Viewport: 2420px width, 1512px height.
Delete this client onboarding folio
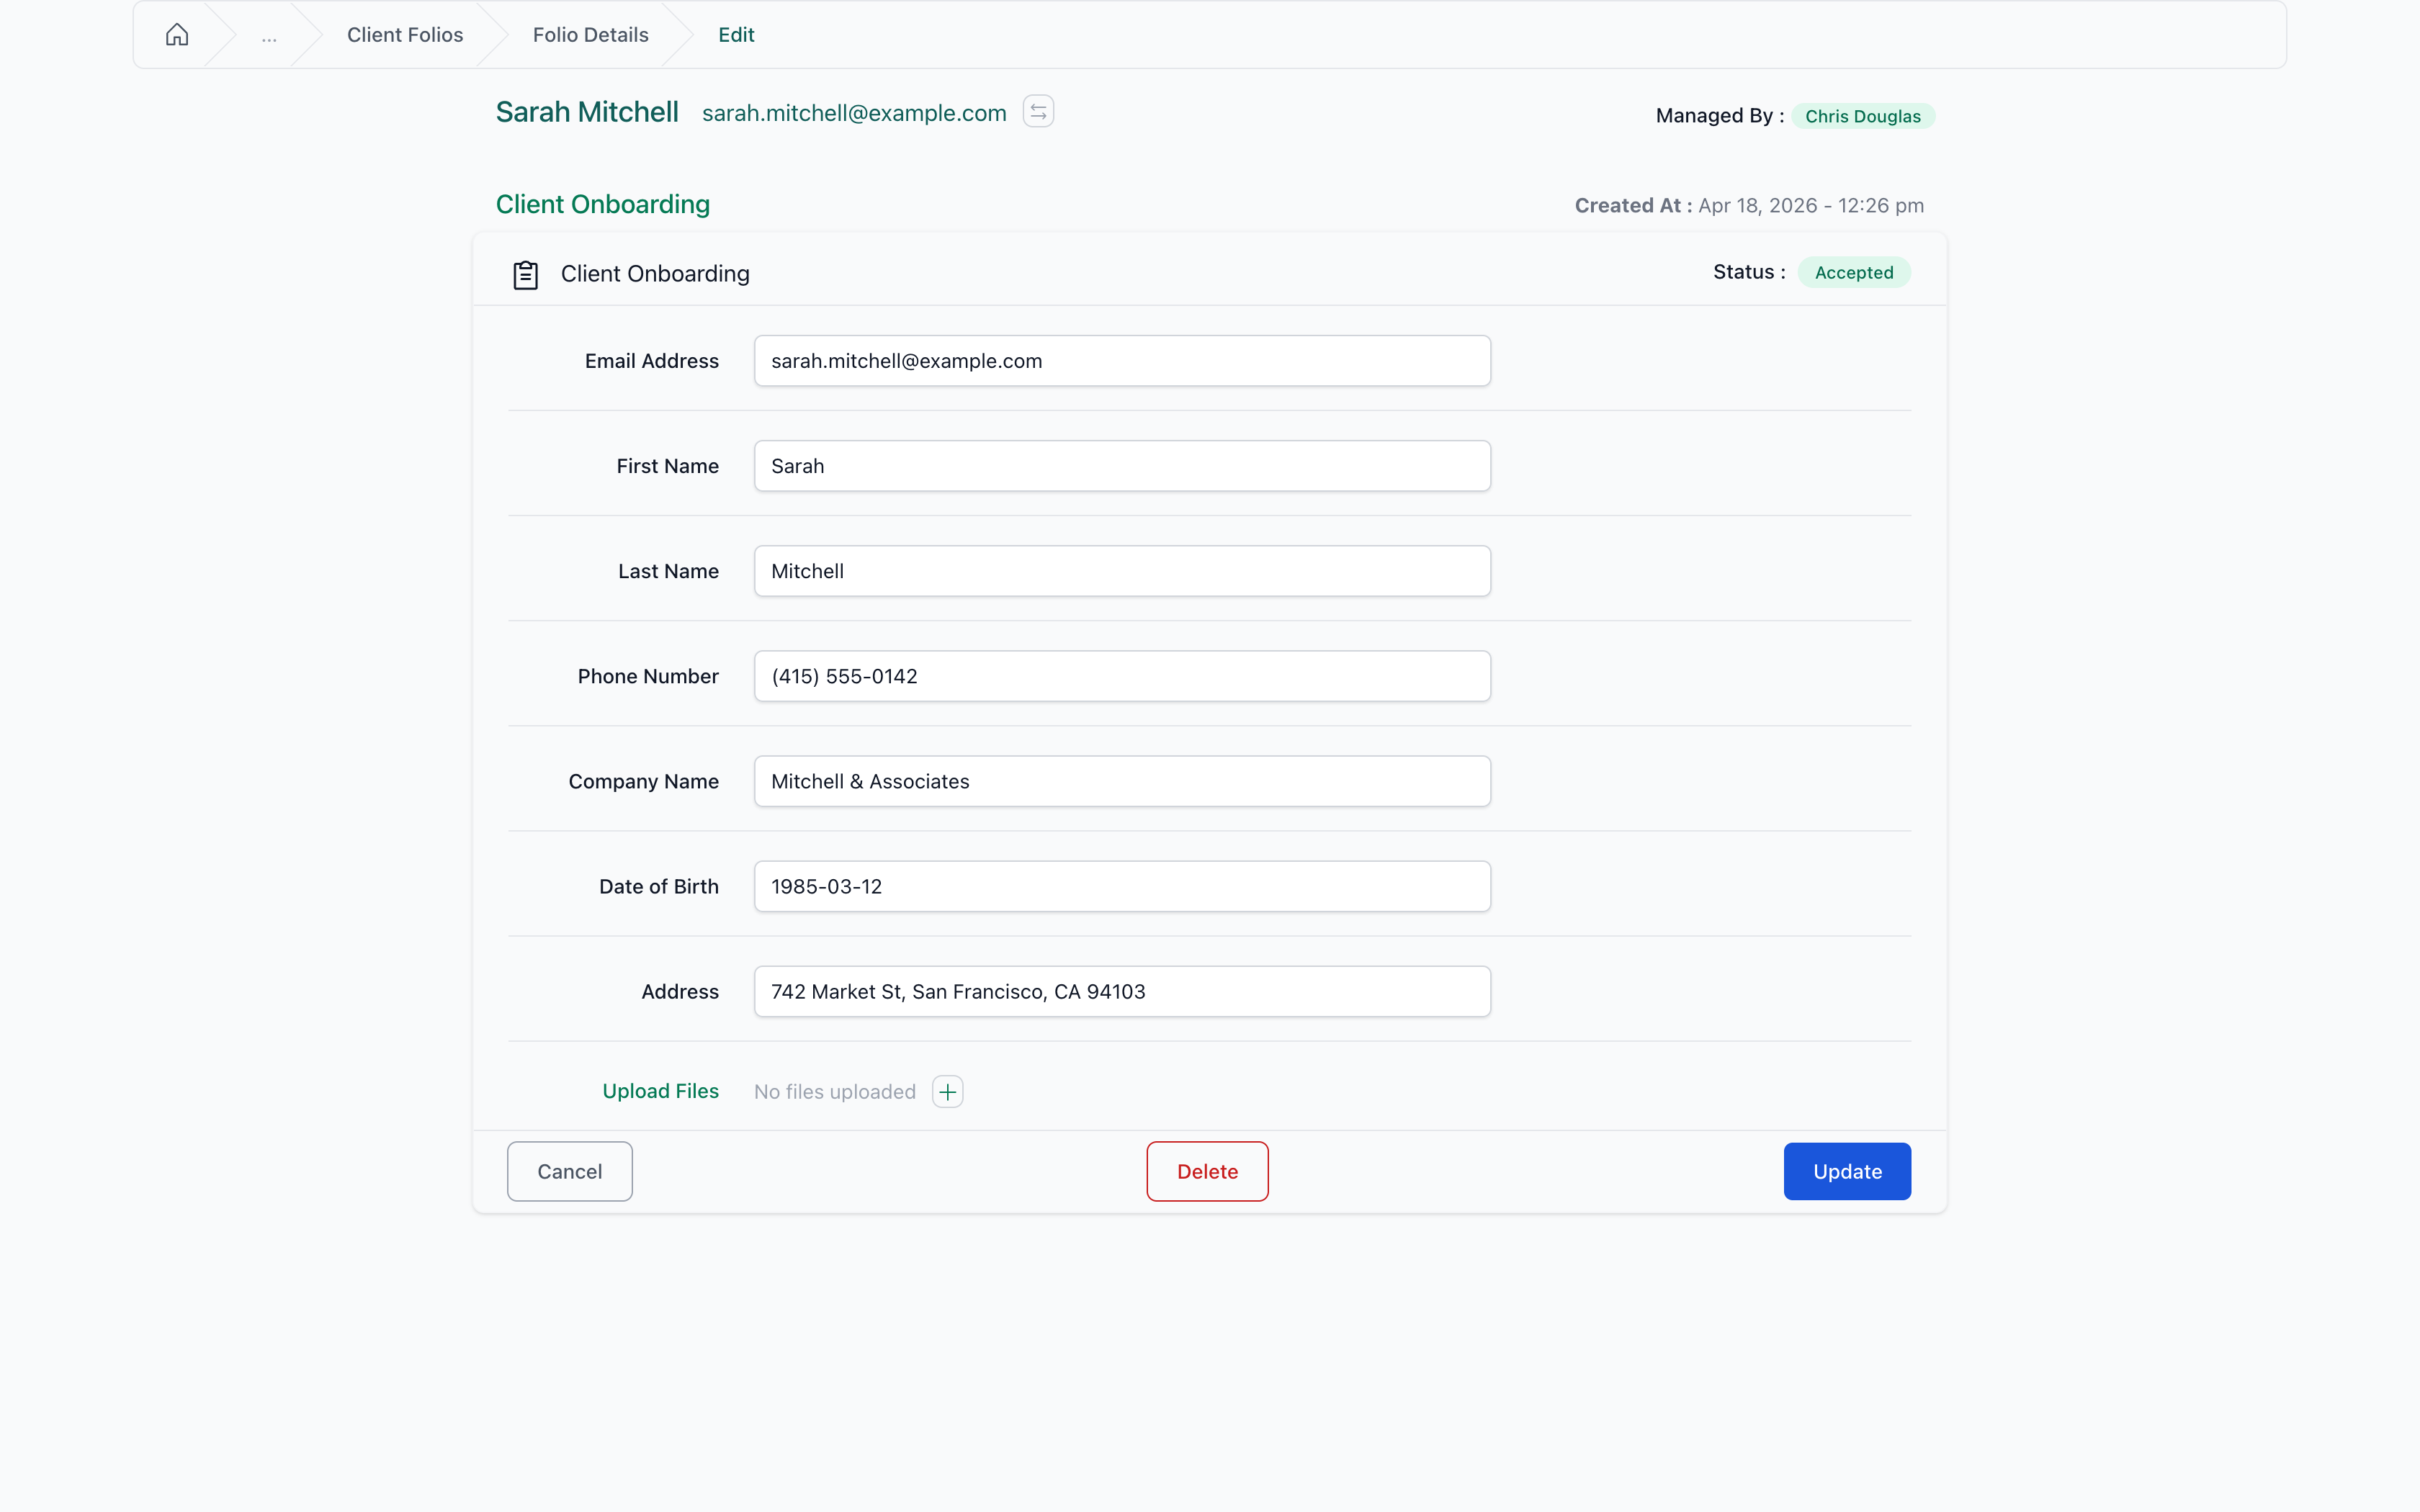pos(1207,1171)
